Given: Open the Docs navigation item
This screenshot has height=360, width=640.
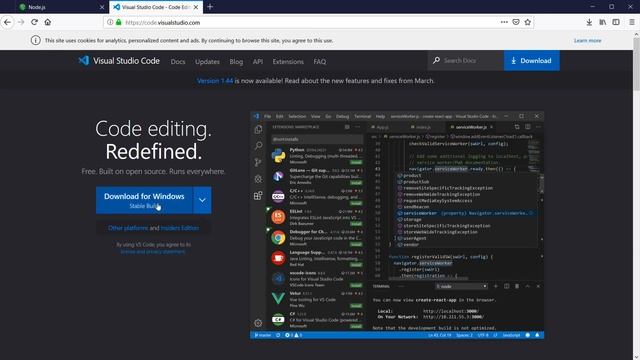Looking at the screenshot, I should (178, 62).
